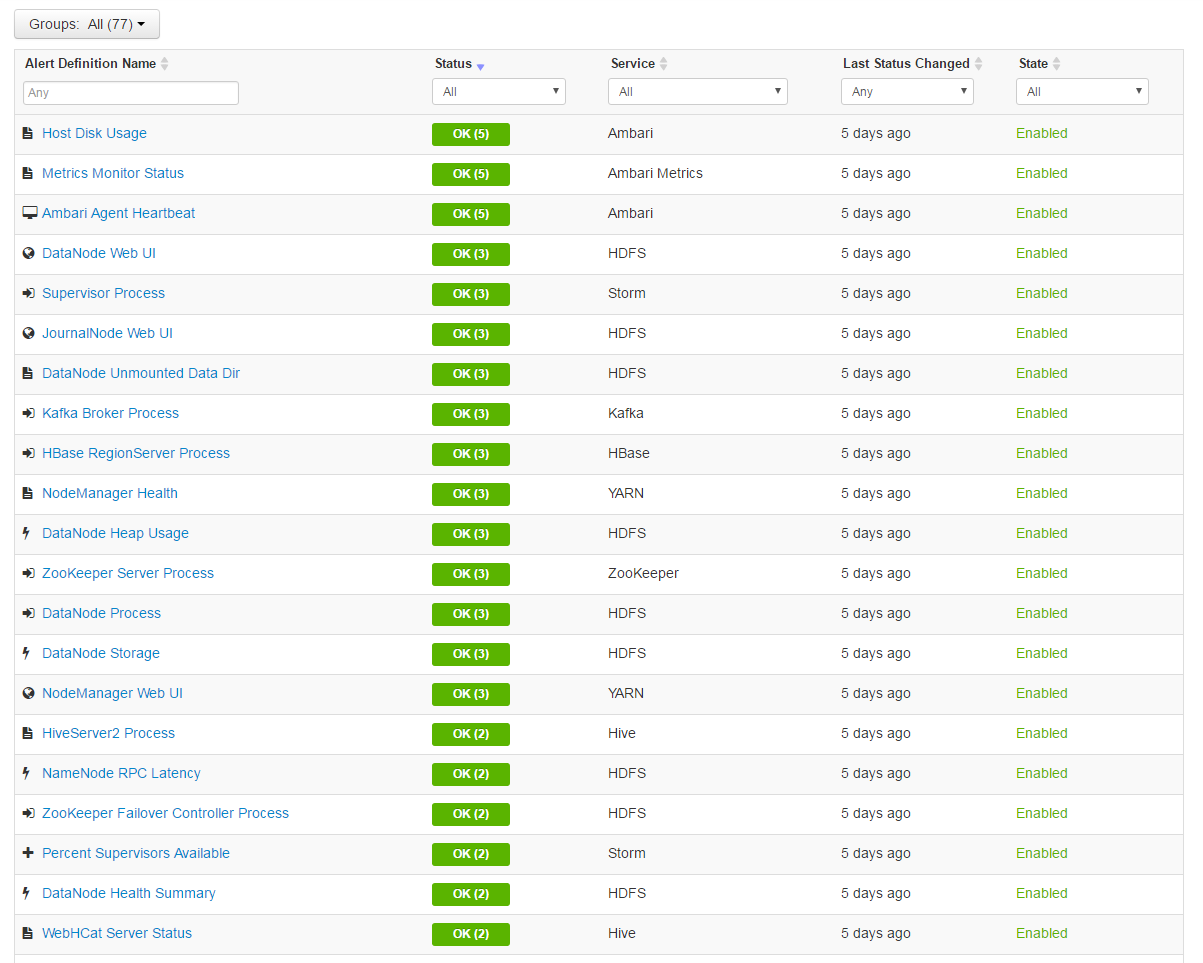
Task: Click the globe icon beside DataNode Web UI
Action: [x=28, y=253]
